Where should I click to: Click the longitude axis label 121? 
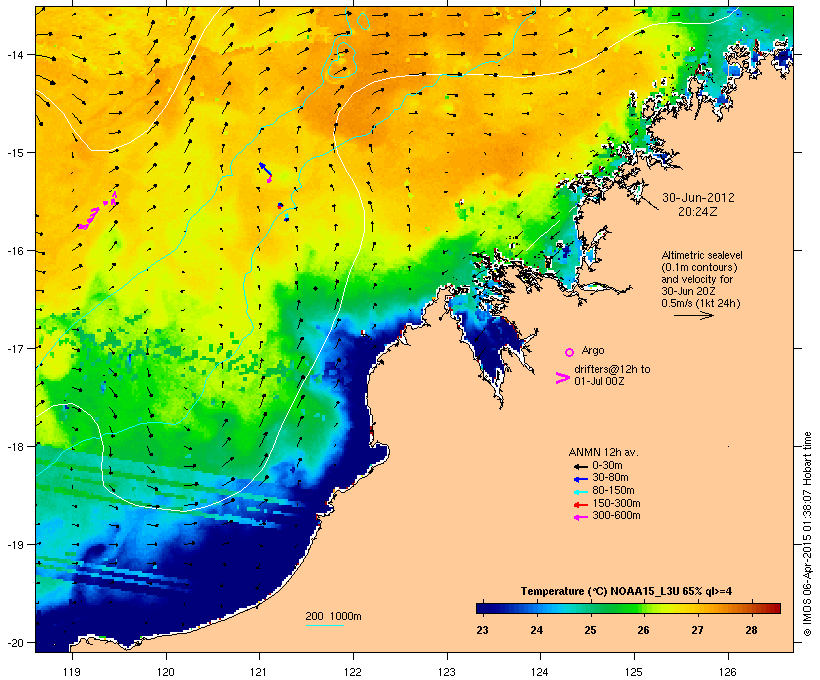pyautogui.click(x=259, y=672)
